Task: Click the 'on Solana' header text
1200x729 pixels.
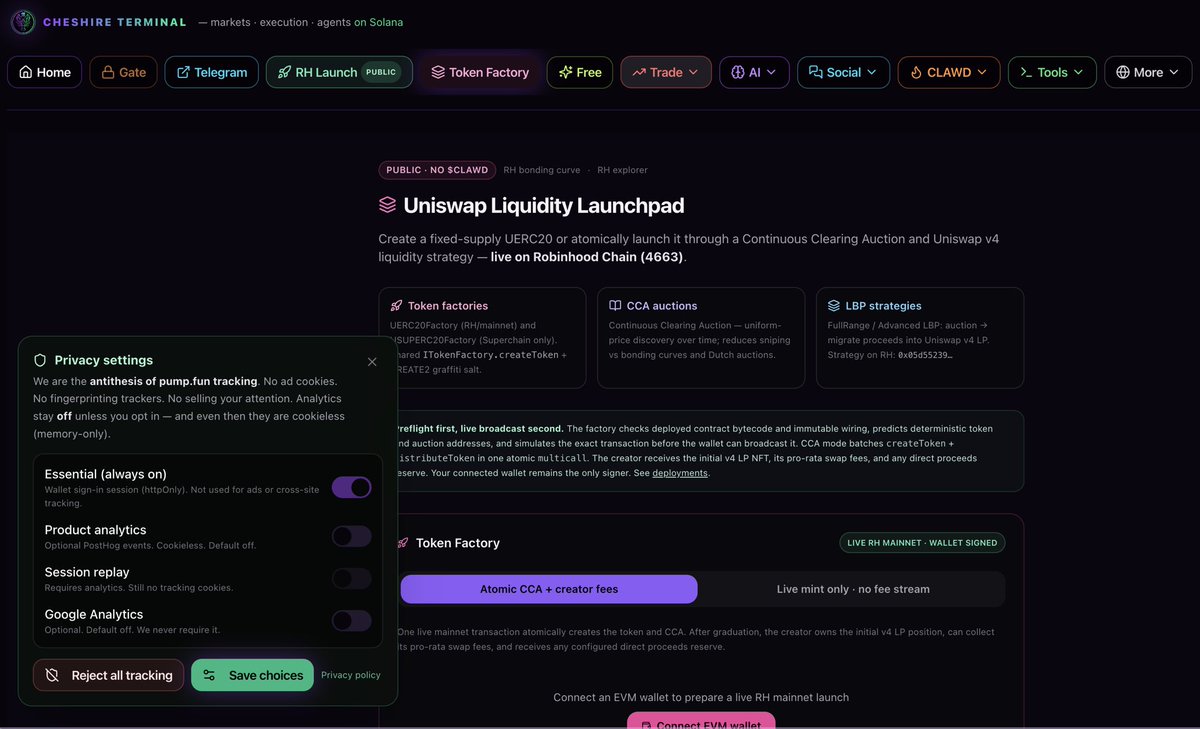Action: coord(379,22)
